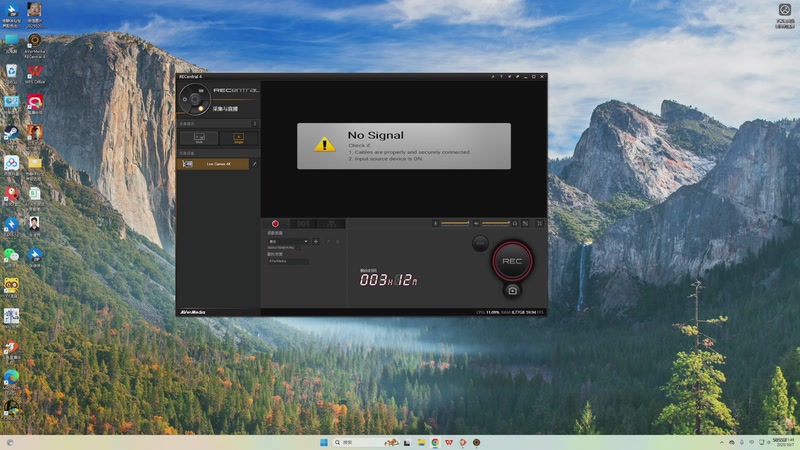Image resolution: width=800 pixels, height=450 pixels.
Task: Show hidden system tray icons
Action: (721, 442)
